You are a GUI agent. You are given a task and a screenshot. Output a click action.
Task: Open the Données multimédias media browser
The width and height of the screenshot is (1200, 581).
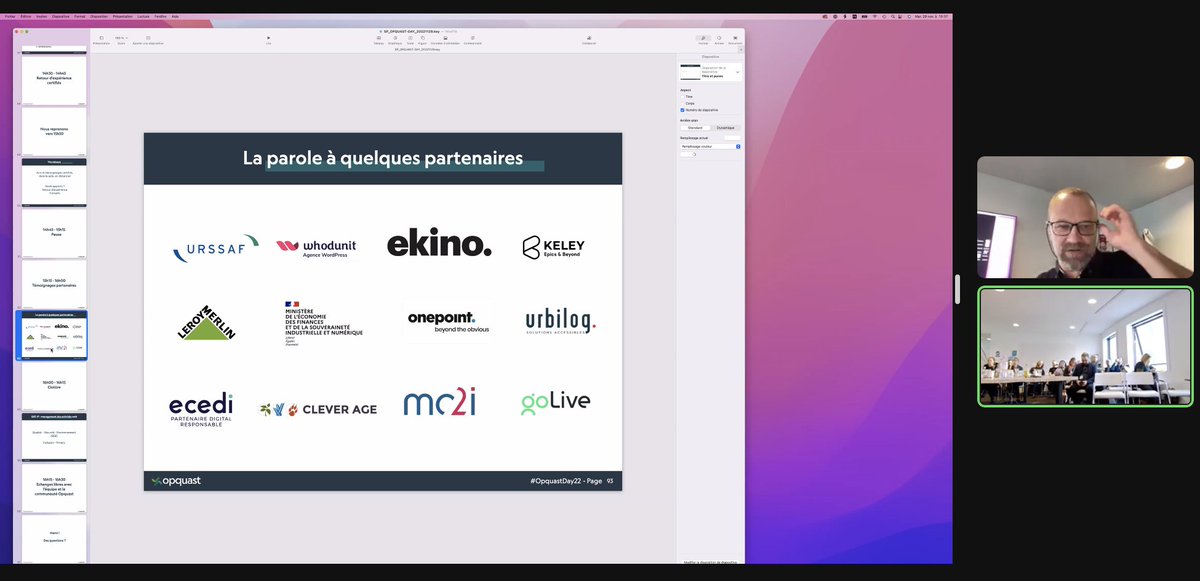(445, 40)
